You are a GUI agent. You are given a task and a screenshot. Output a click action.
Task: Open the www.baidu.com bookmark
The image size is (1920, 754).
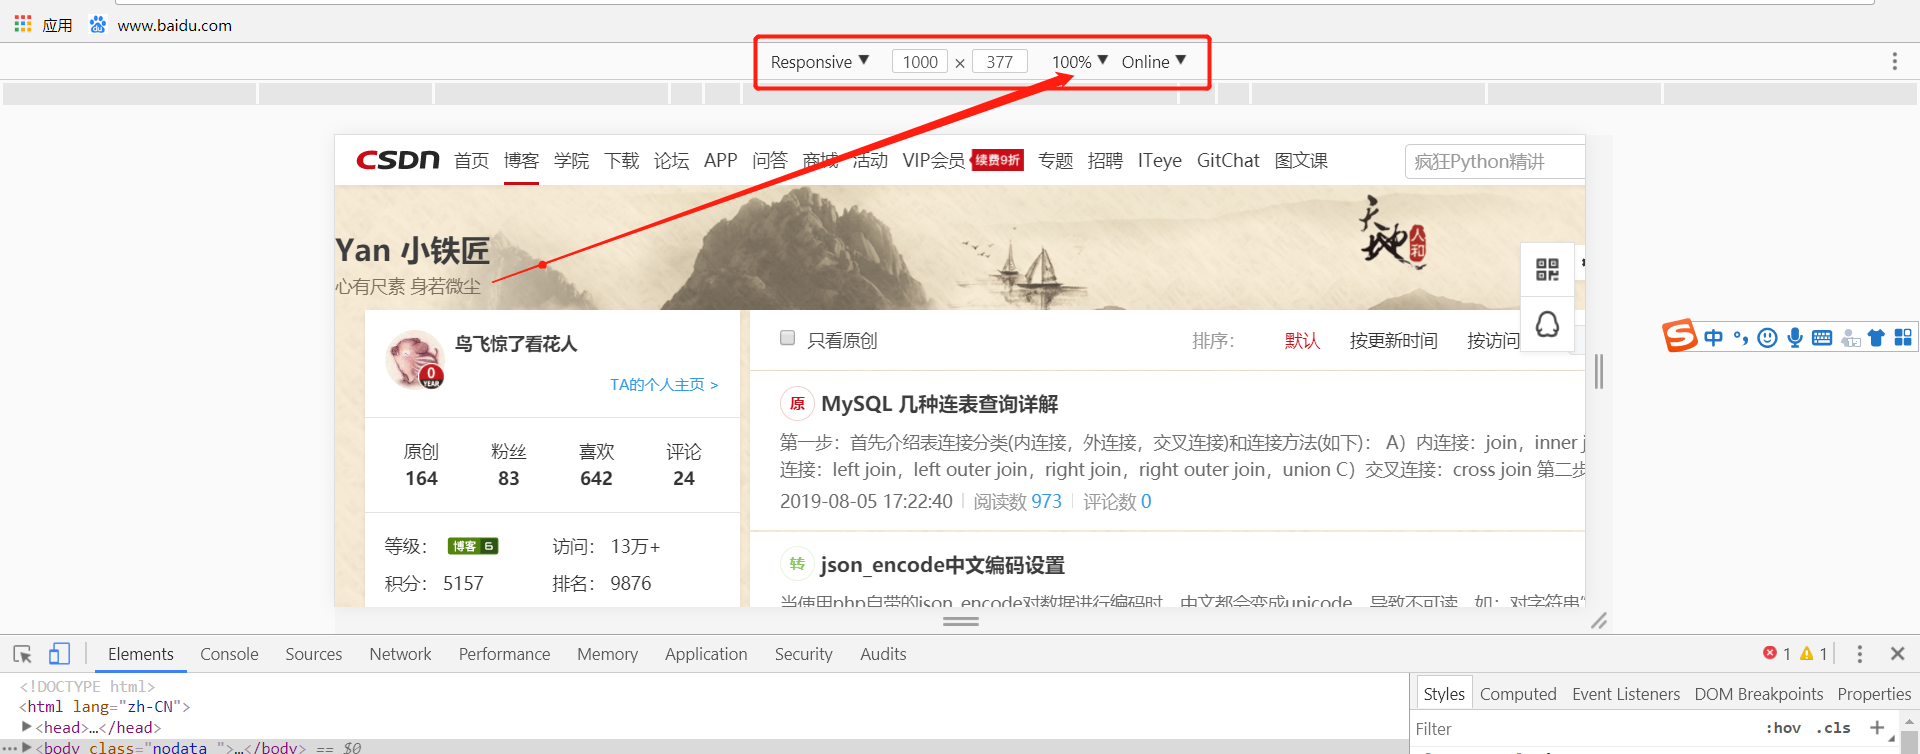(160, 25)
